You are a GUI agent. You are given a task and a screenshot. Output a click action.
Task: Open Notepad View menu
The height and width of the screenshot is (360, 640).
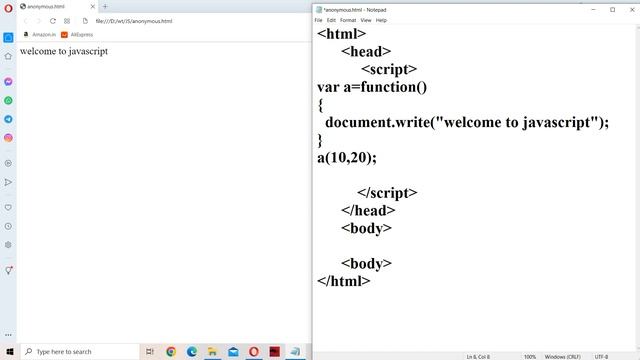point(366,20)
